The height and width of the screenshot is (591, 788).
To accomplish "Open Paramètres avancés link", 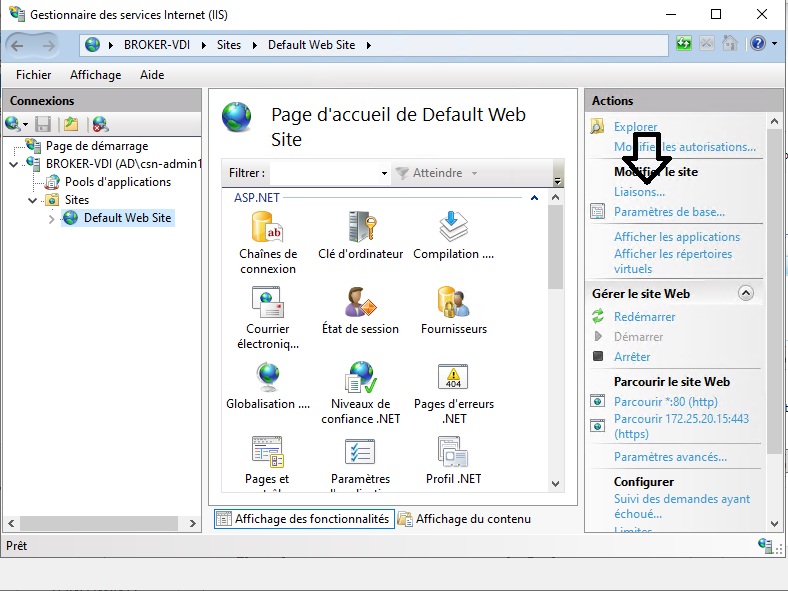I will (670, 457).
